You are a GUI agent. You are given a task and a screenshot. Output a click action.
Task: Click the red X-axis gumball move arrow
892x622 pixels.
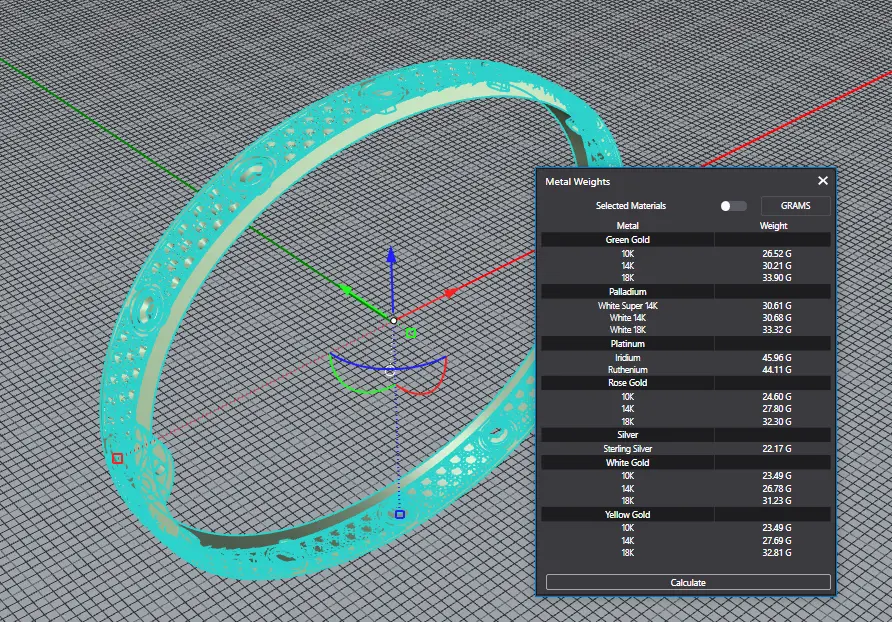[x=449, y=293]
